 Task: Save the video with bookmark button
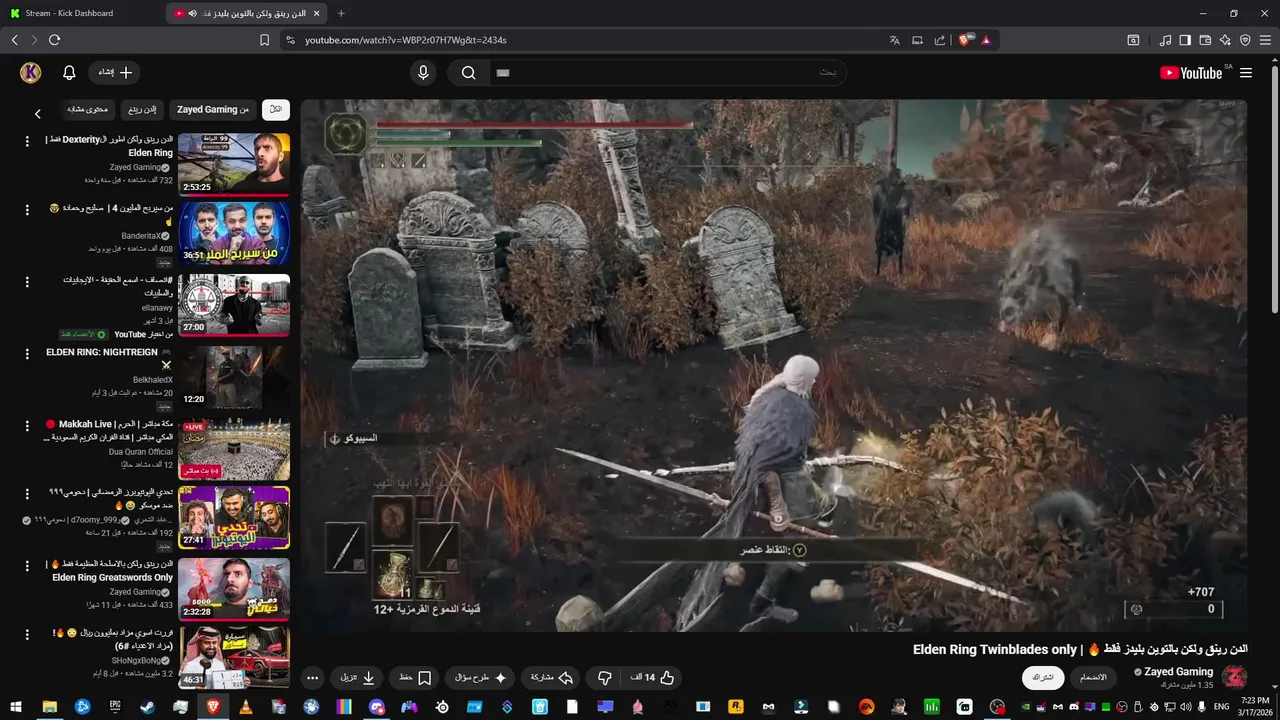(x=415, y=677)
